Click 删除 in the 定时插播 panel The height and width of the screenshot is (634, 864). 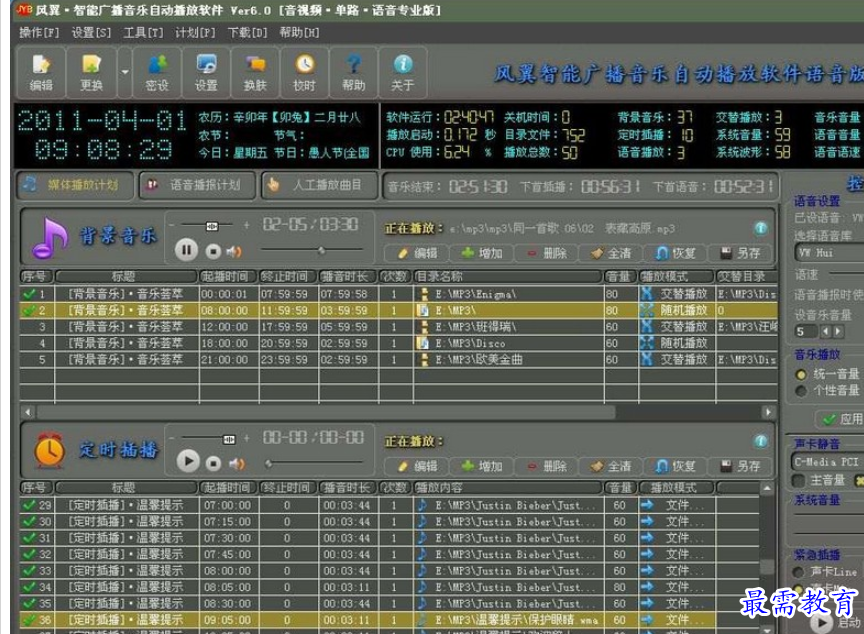[547, 466]
